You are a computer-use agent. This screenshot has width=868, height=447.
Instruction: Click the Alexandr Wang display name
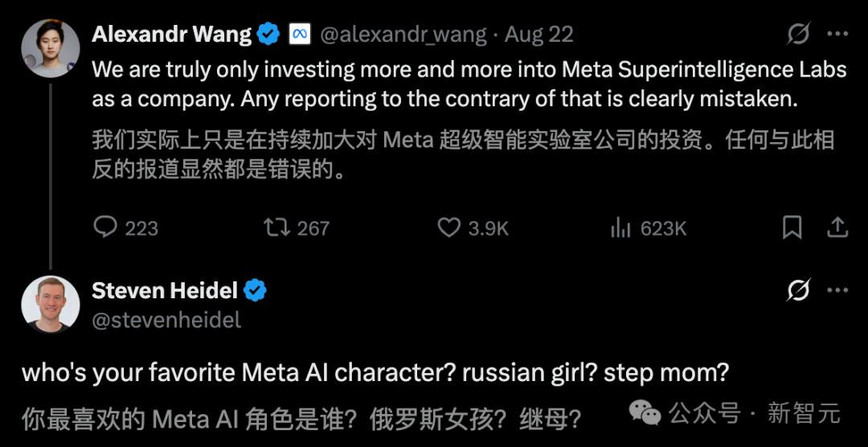[x=172, y=34]
